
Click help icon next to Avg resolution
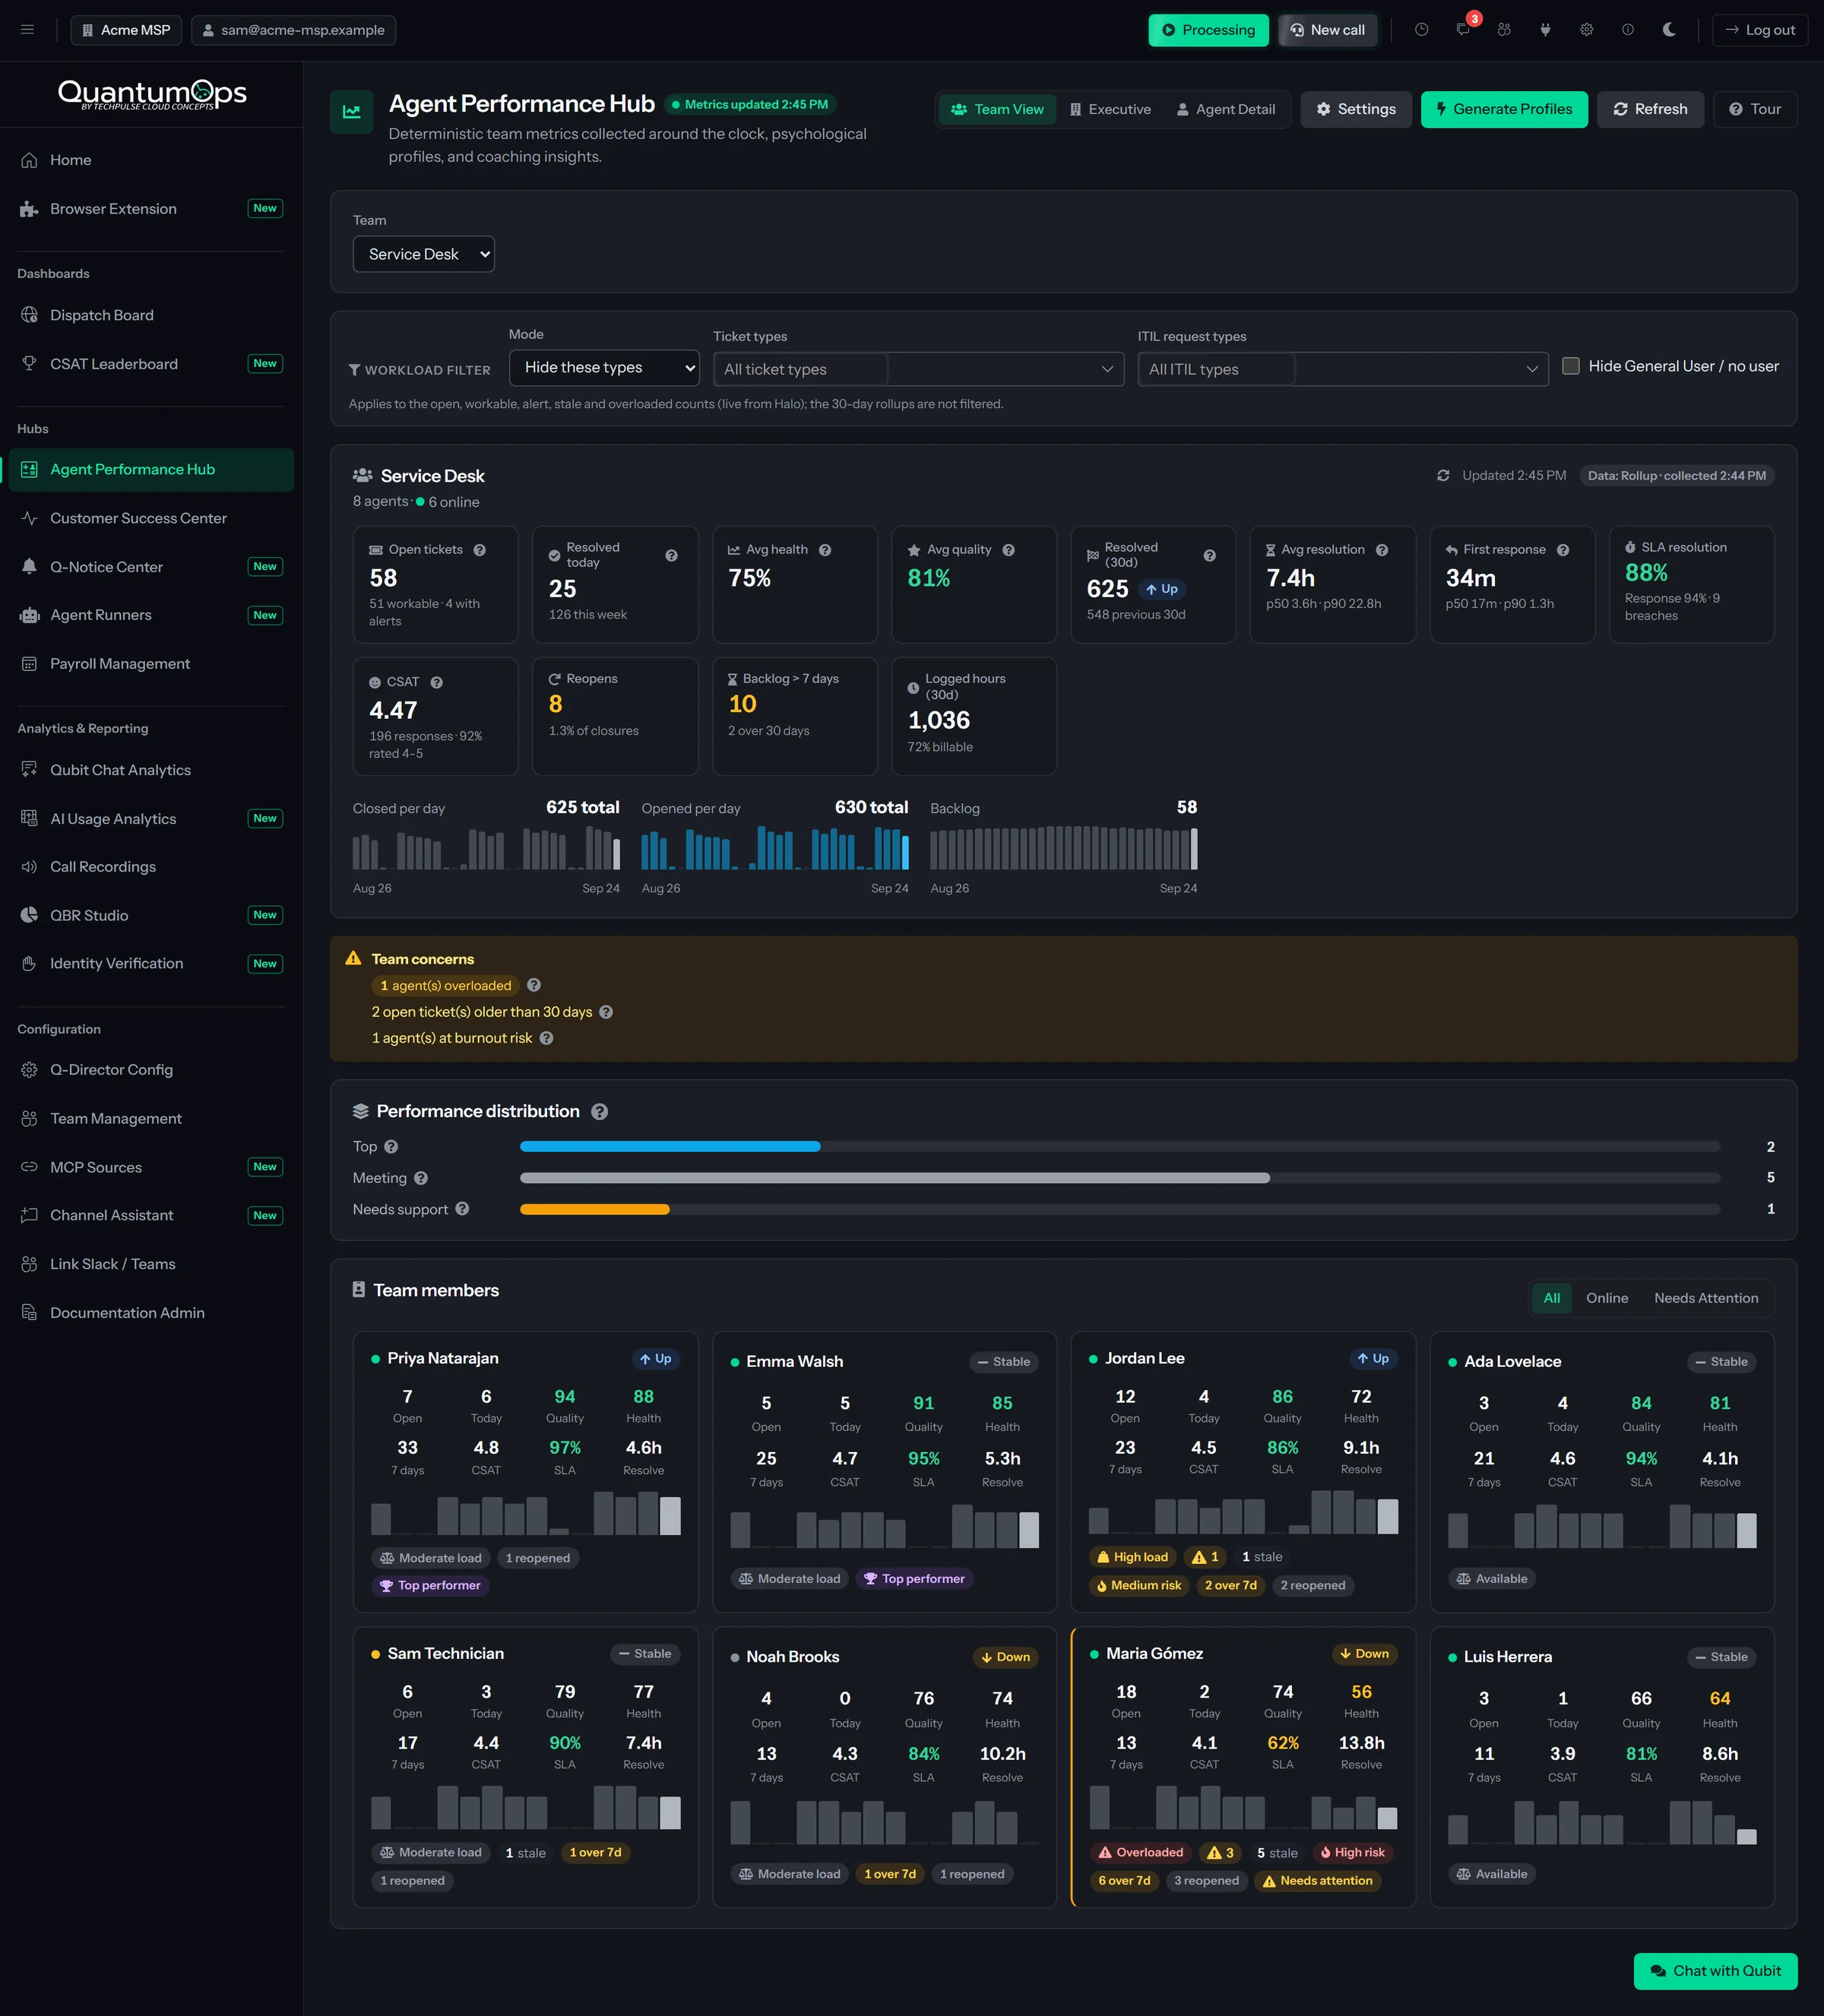[x=1382, y=550]
